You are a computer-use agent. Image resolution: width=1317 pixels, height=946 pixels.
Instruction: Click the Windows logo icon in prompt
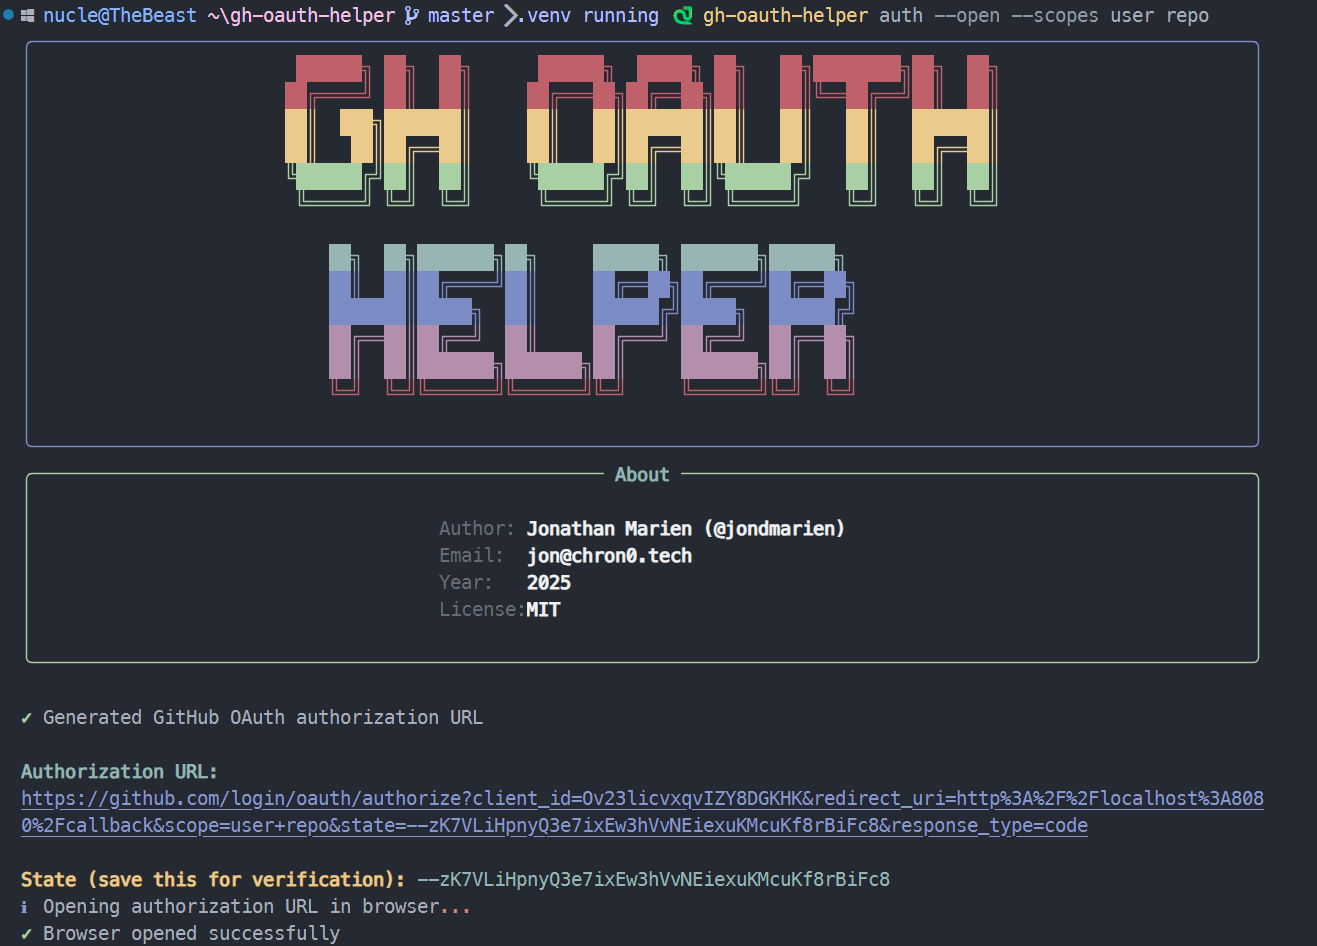click(28, 16)
